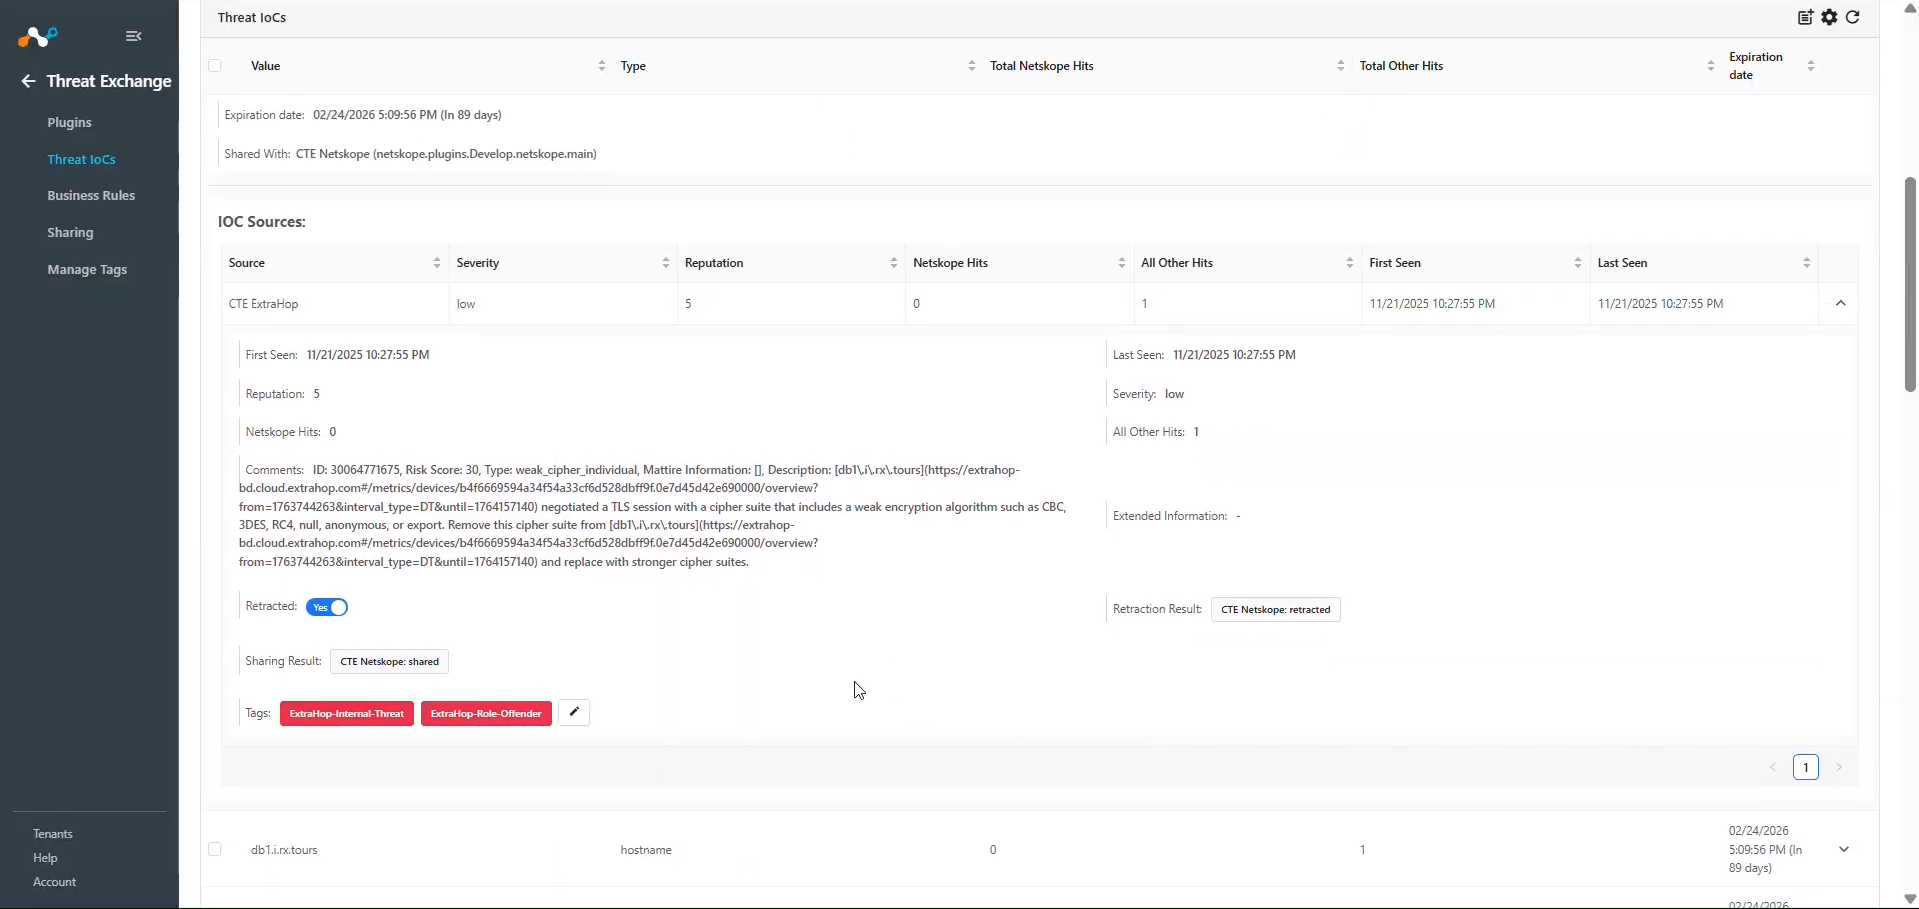Click the vertical scrollbar thumb
This screenshot has width=1919, height=909.
[1910, 285]
